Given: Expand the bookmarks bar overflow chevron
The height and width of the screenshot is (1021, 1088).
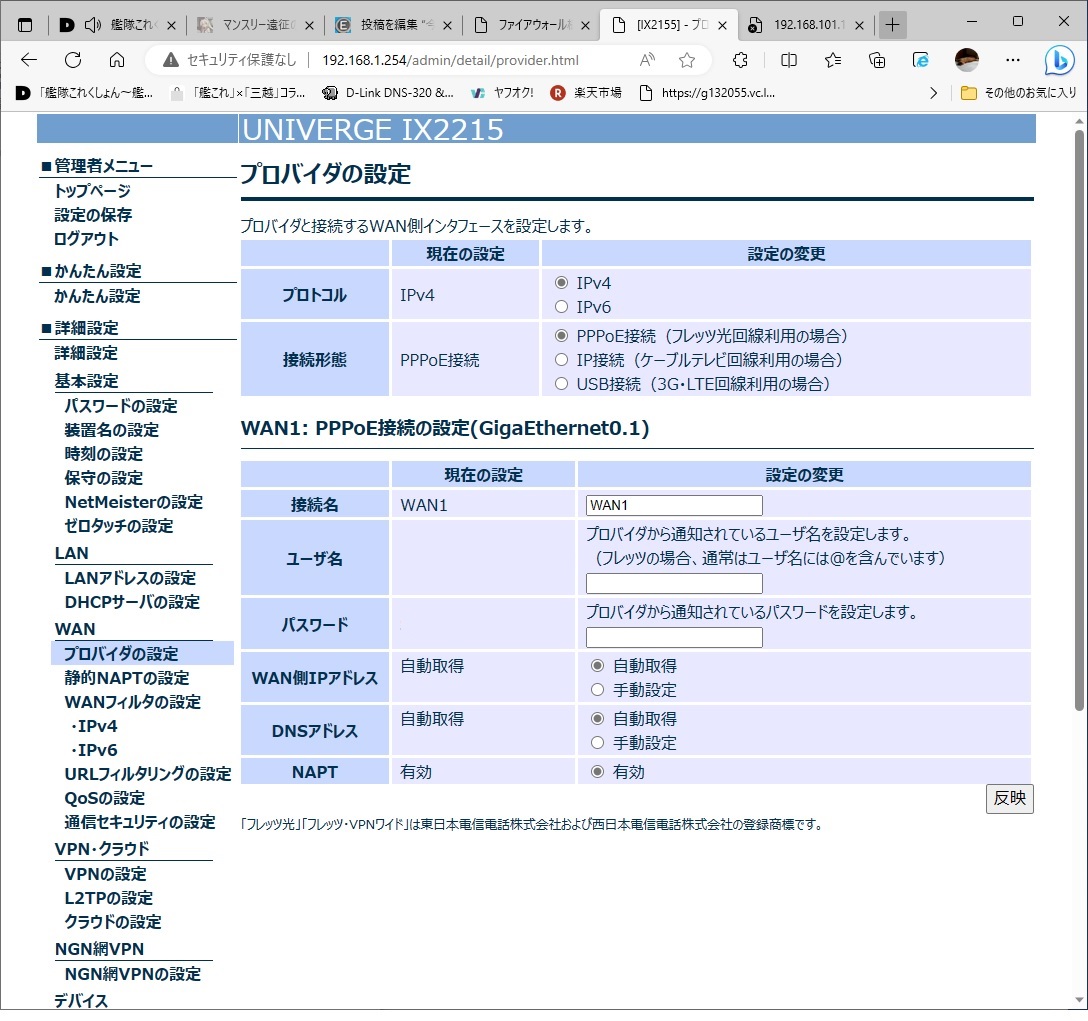Looking at the screenshot, I should pyautogui.click(x=933, y=93).
